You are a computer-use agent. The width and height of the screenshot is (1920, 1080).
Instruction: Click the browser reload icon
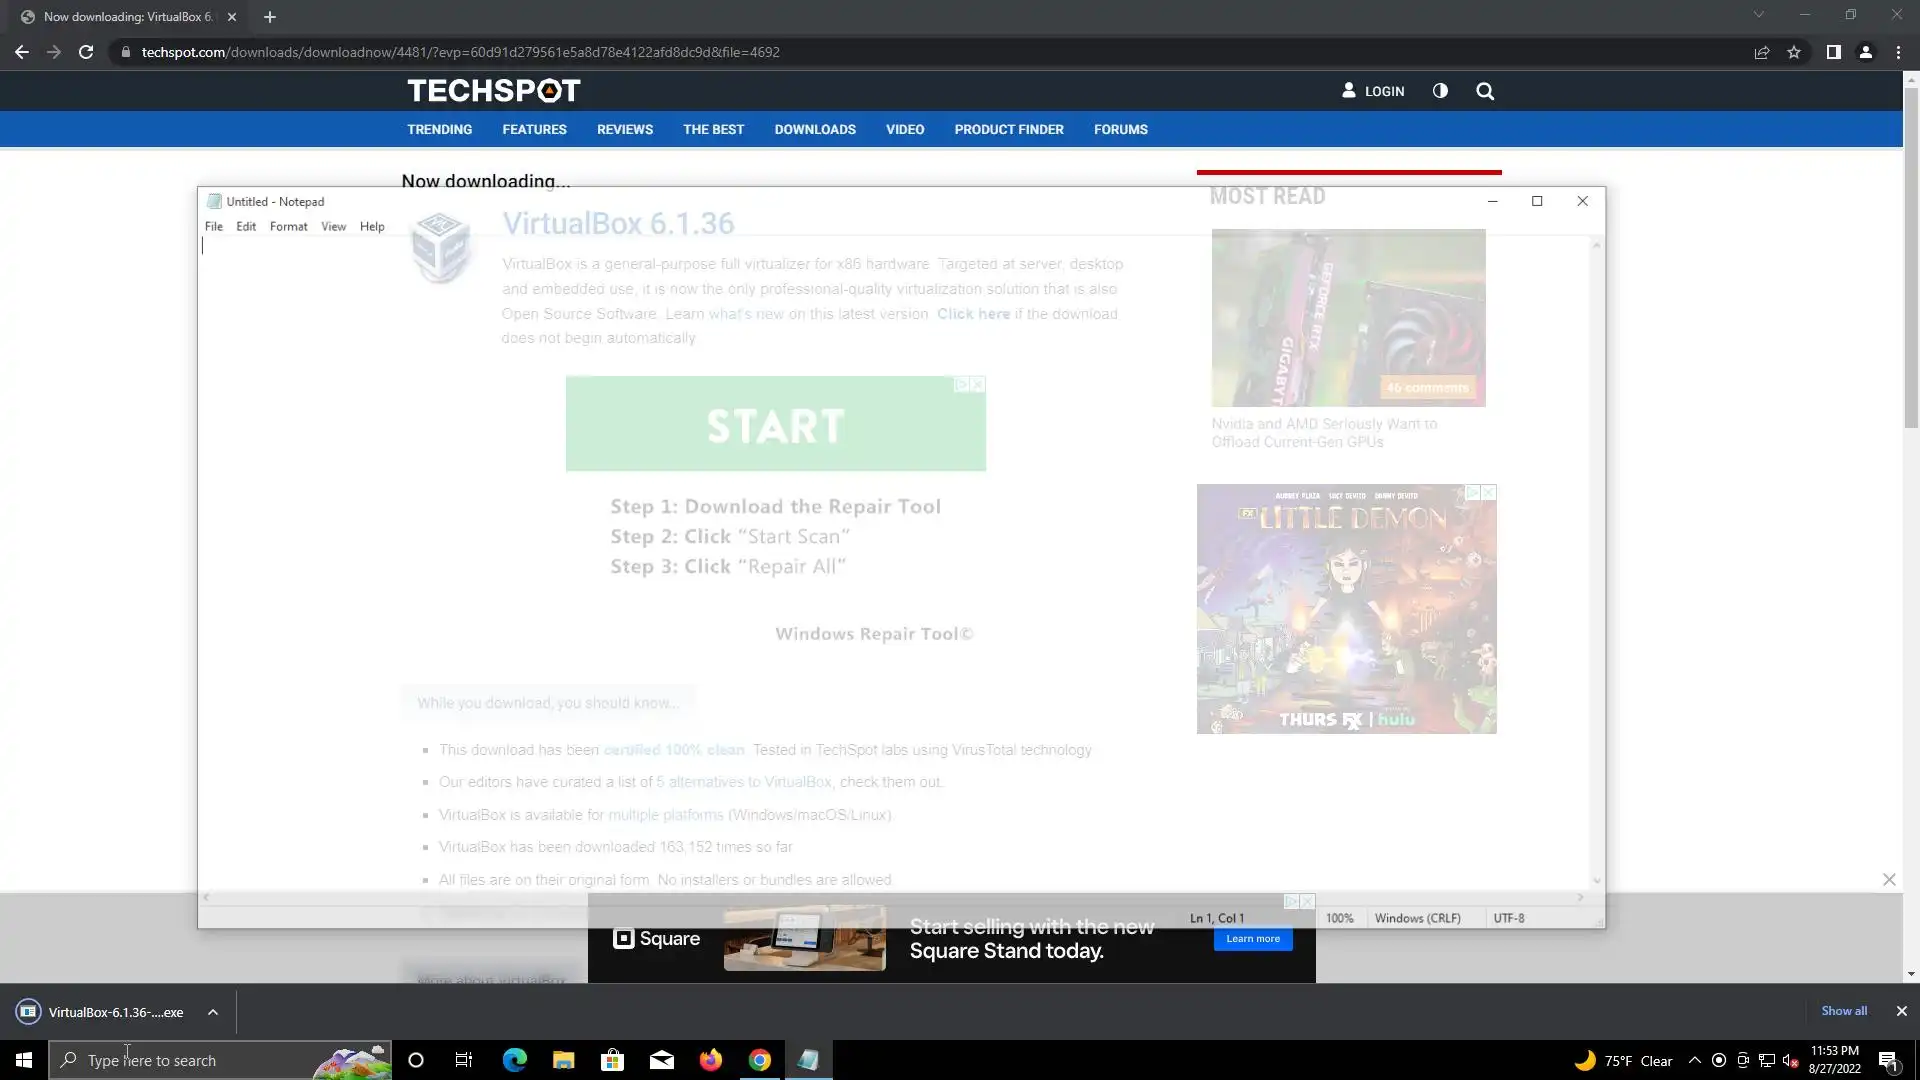coord(86,52)
